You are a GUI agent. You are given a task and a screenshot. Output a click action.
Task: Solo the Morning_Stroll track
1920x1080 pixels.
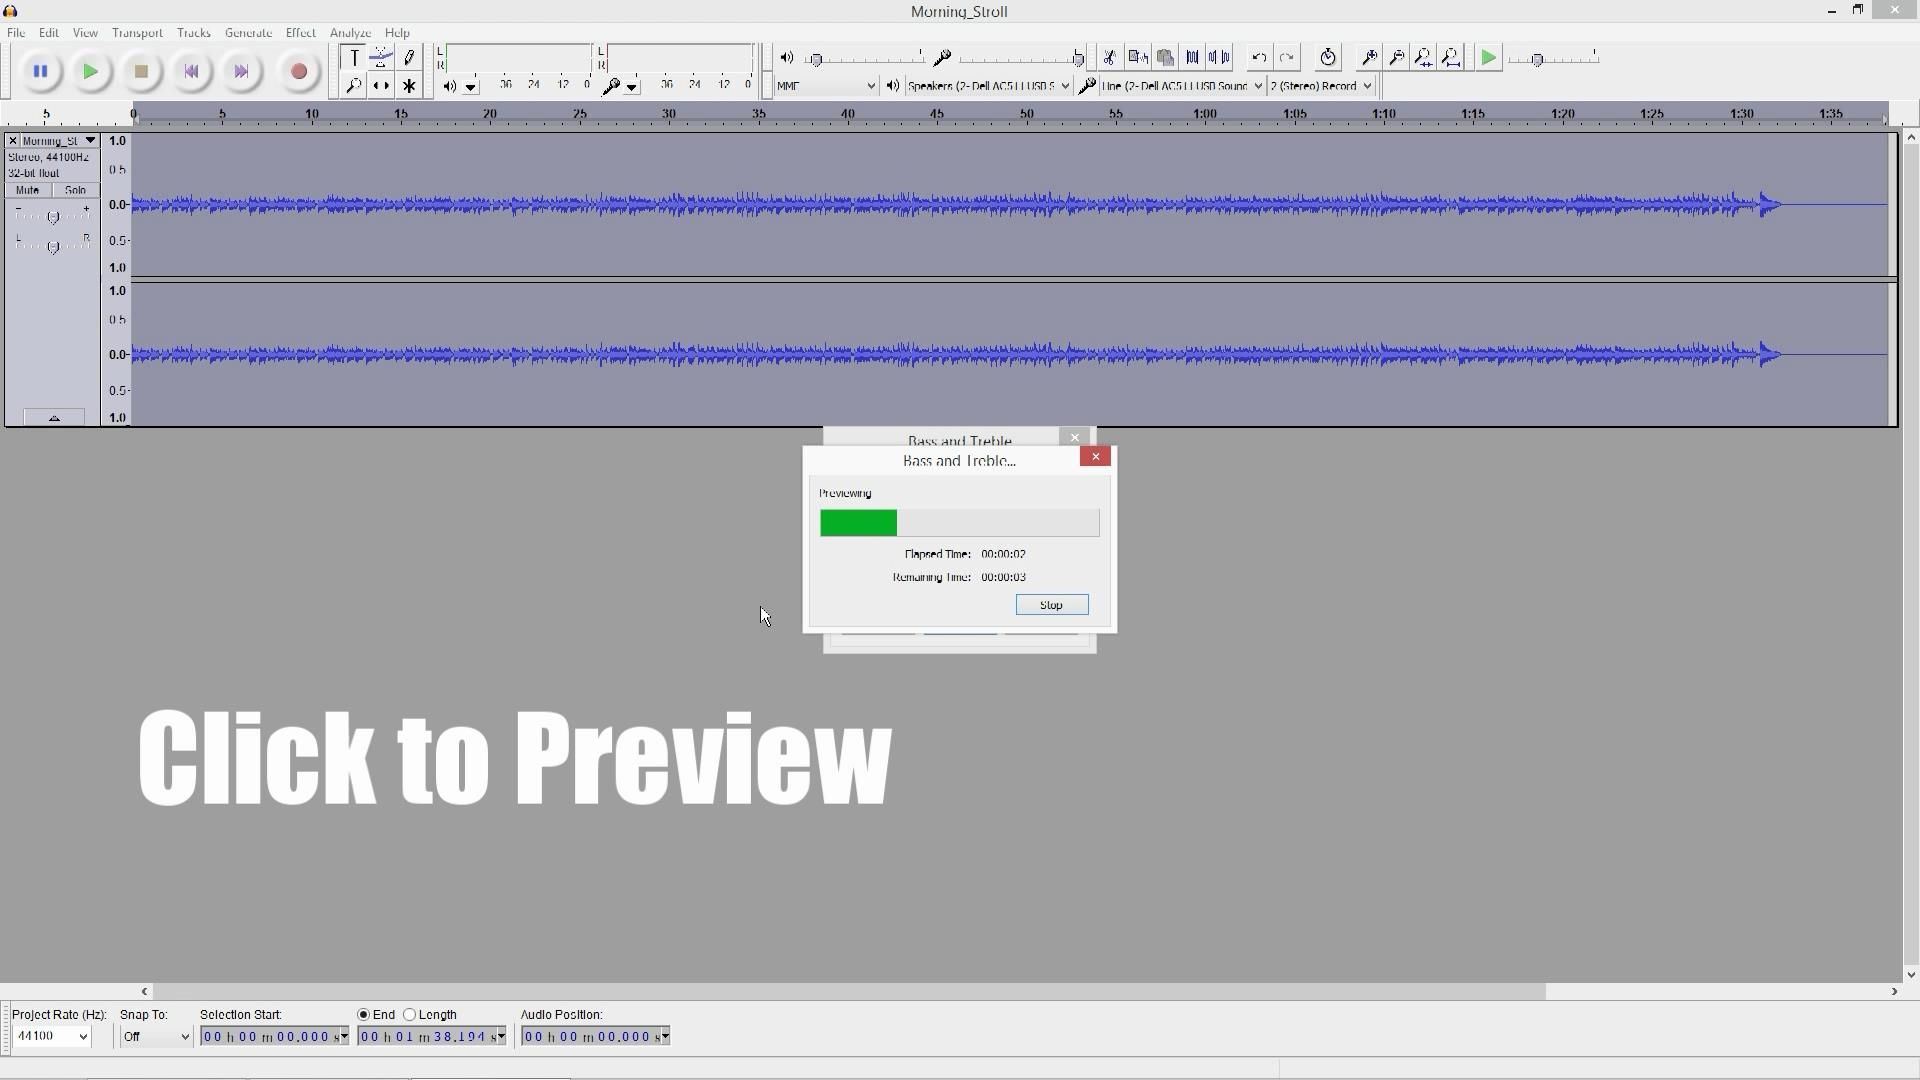coord(75,190)
